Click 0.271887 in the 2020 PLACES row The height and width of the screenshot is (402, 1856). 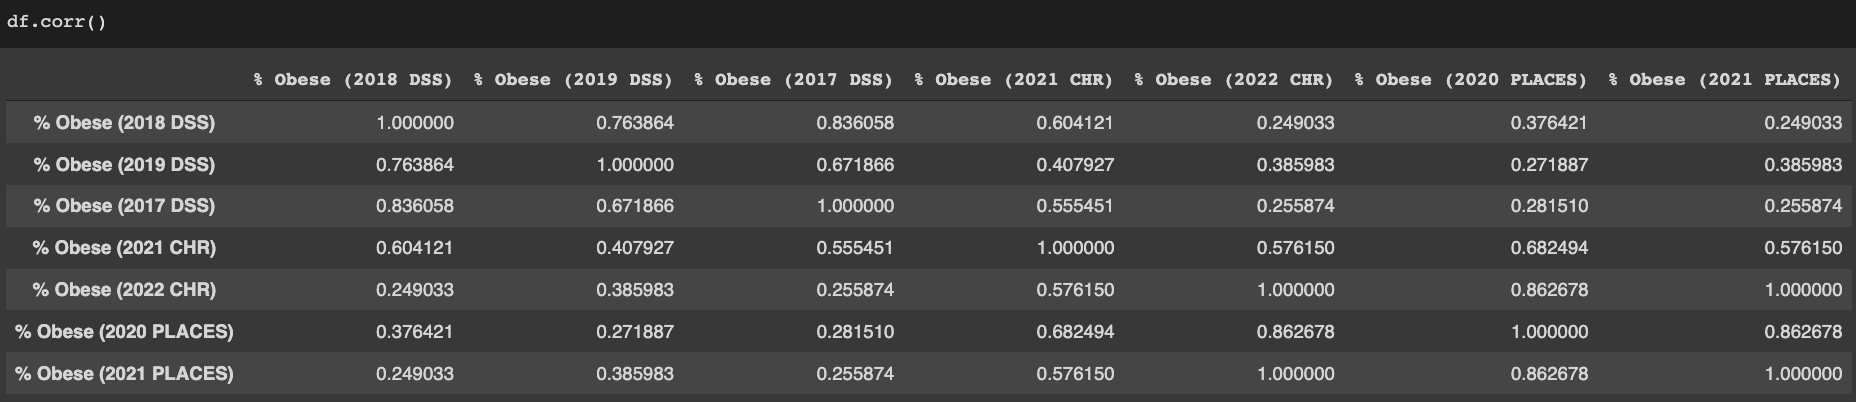[635, 332]
